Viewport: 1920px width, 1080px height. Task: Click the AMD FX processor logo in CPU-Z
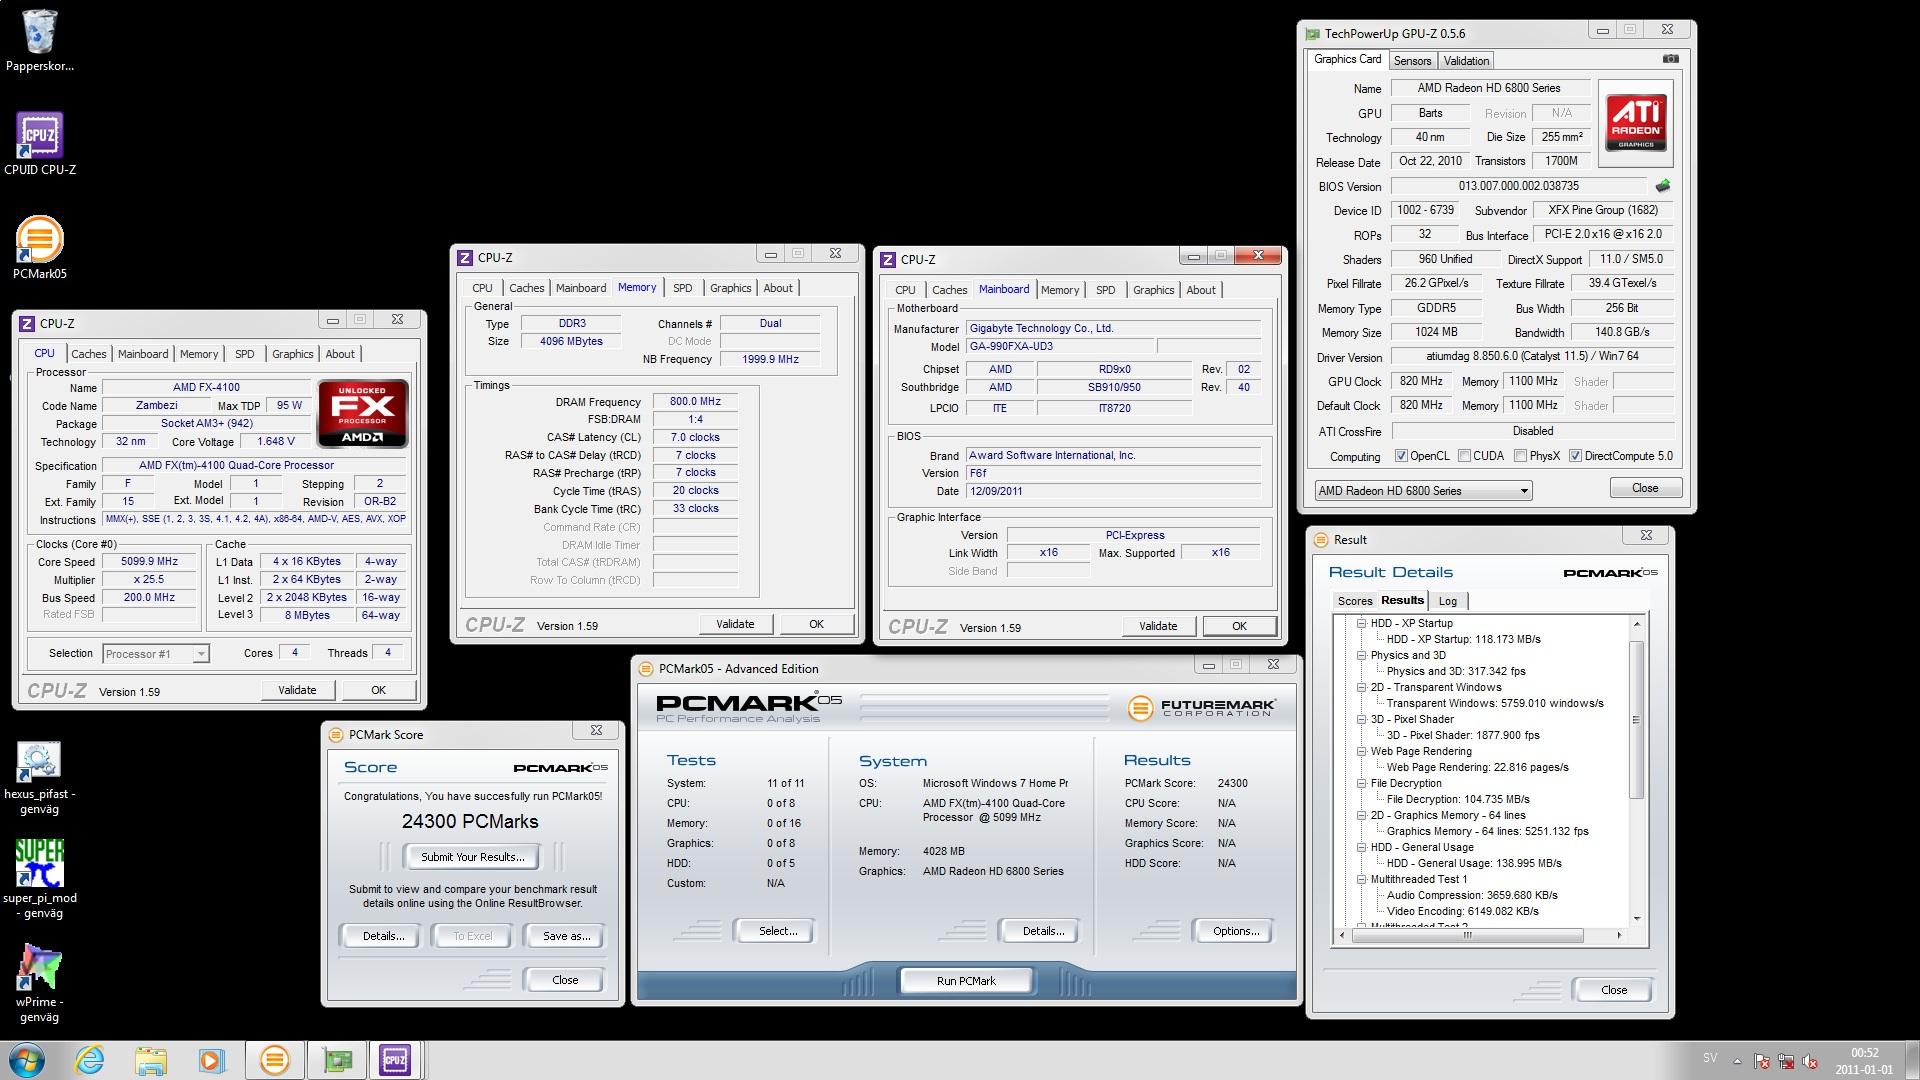[363, 413]
